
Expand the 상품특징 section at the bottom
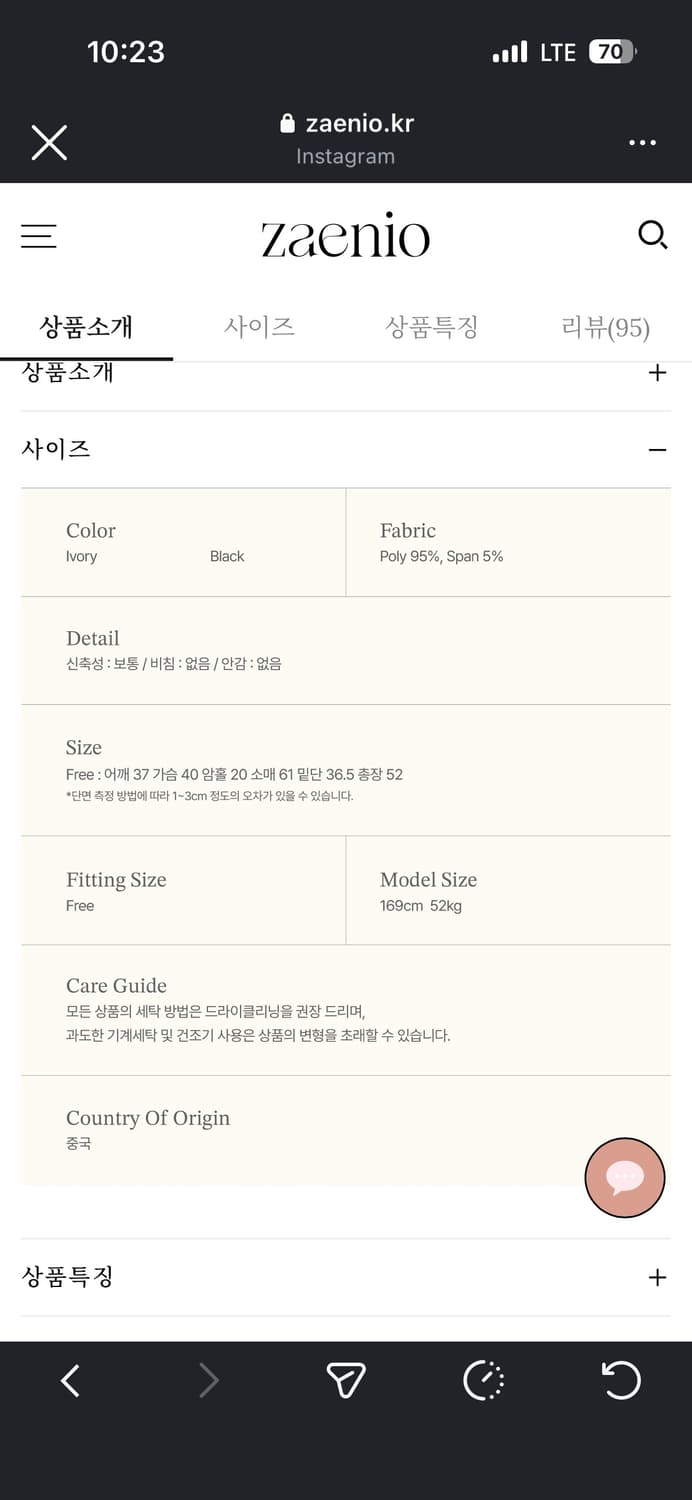coord(657,1277)
